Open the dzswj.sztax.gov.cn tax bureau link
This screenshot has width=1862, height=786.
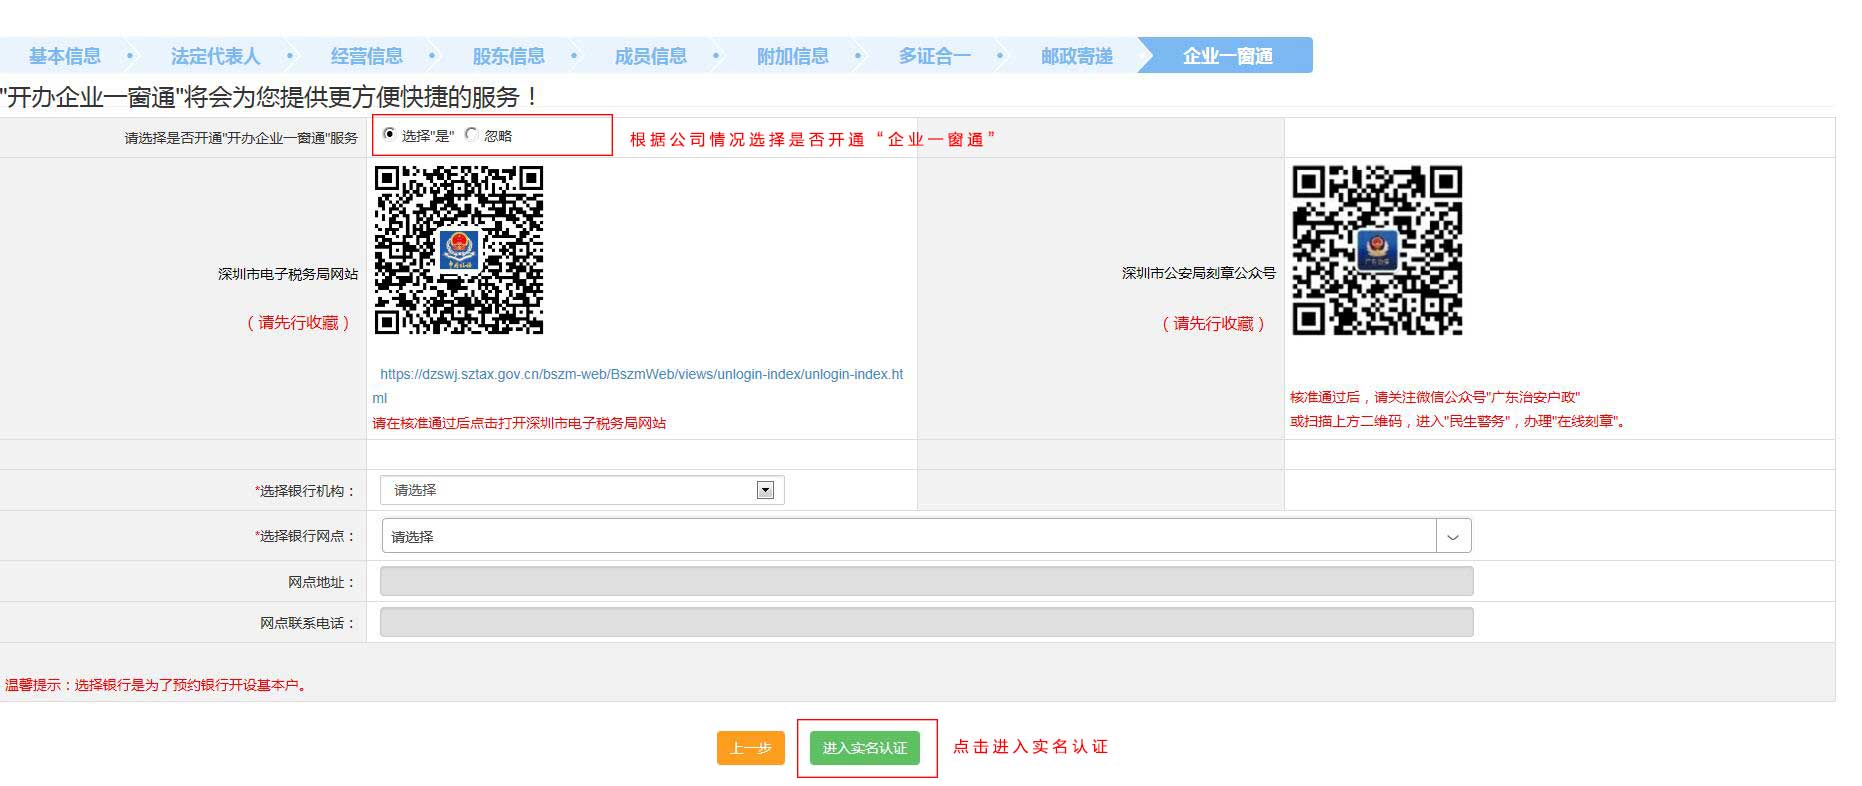pos(638,386)
